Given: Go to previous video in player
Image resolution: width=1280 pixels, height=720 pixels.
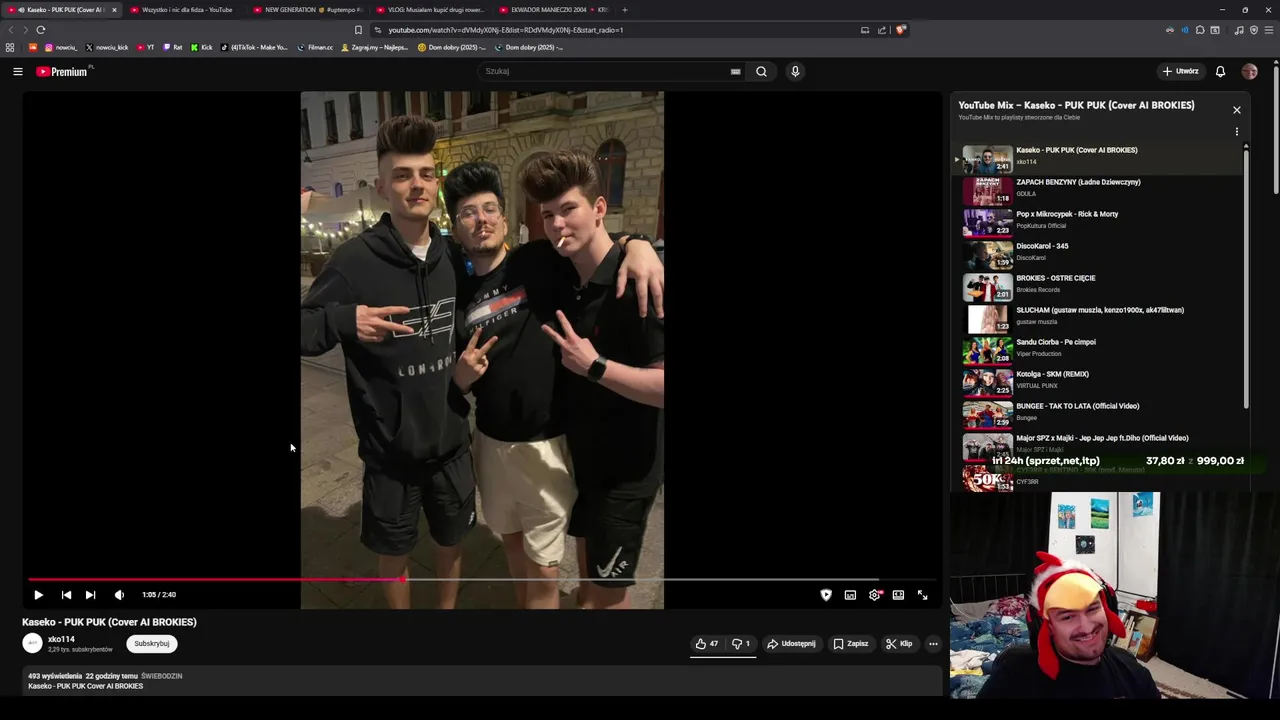Looking at the screenshot, I should (x=66, y=595).
